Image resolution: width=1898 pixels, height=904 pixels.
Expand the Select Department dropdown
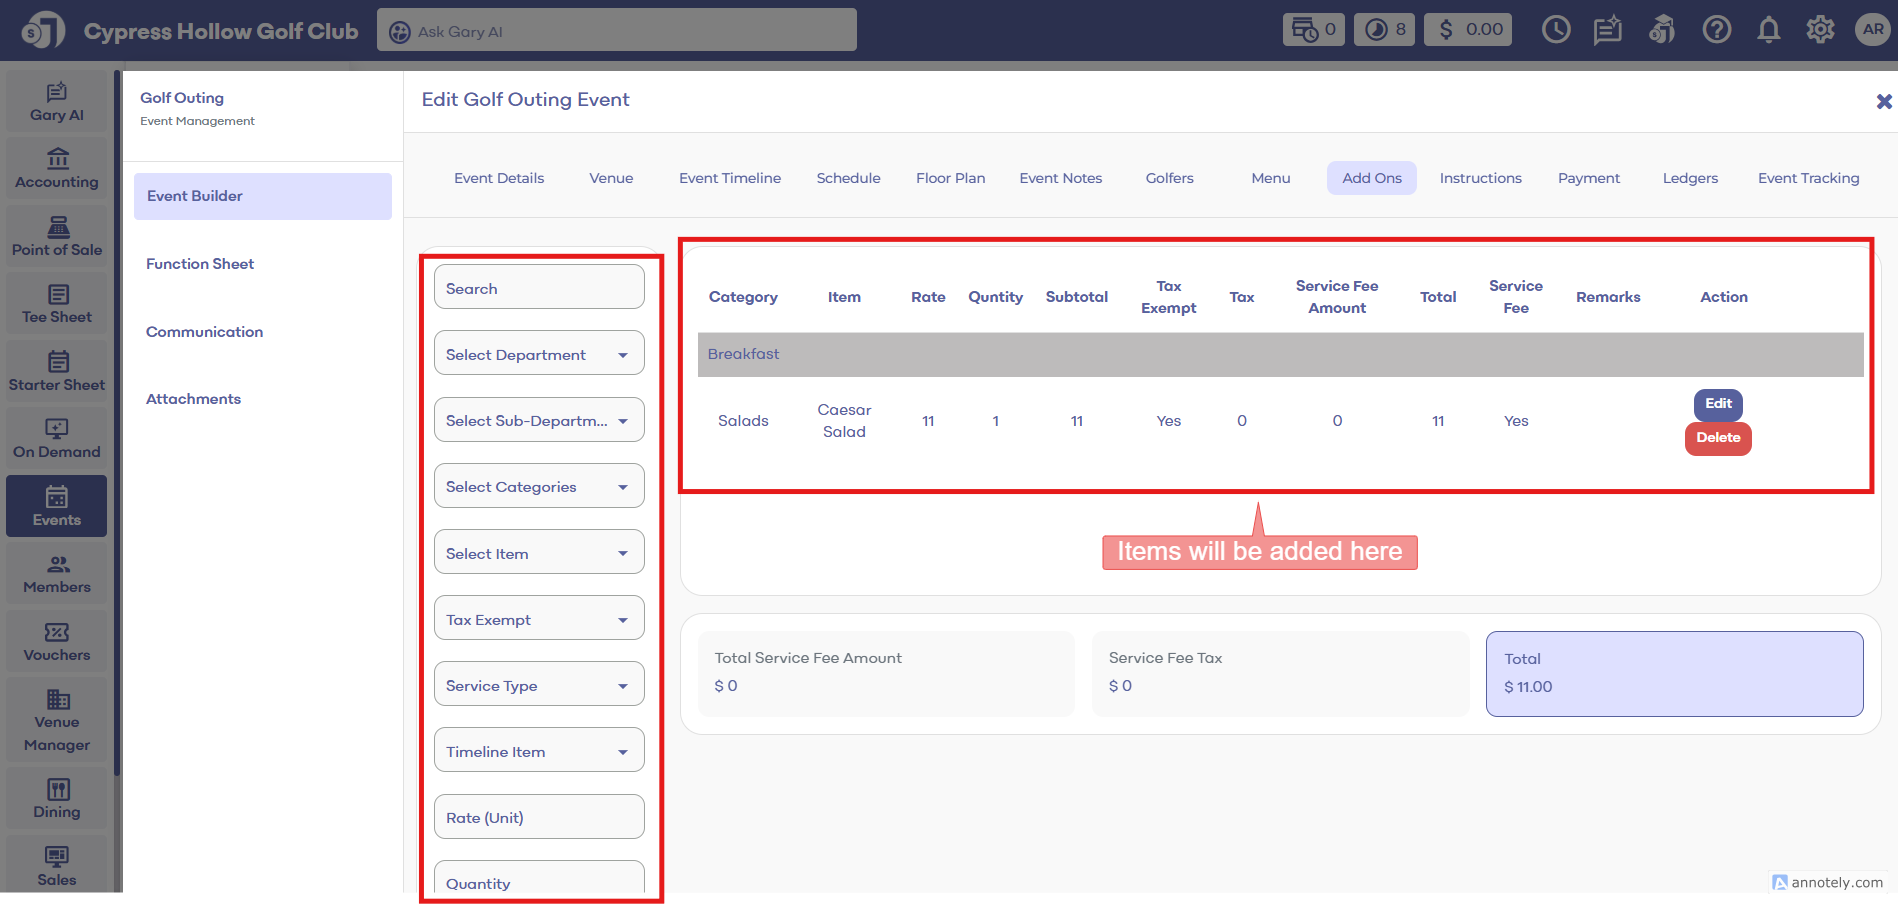point(539,354)
